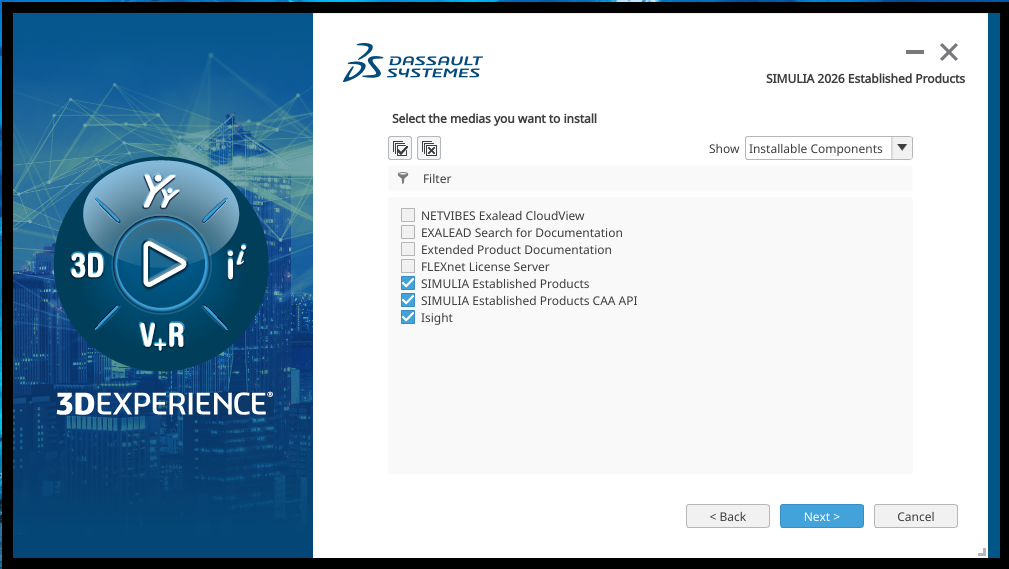Uncheck SIMULIA Established Products CAA API

coord(408,301)
